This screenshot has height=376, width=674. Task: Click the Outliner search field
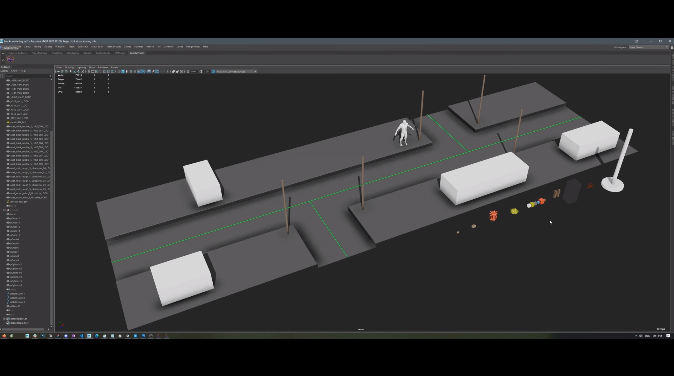point(28,76)
